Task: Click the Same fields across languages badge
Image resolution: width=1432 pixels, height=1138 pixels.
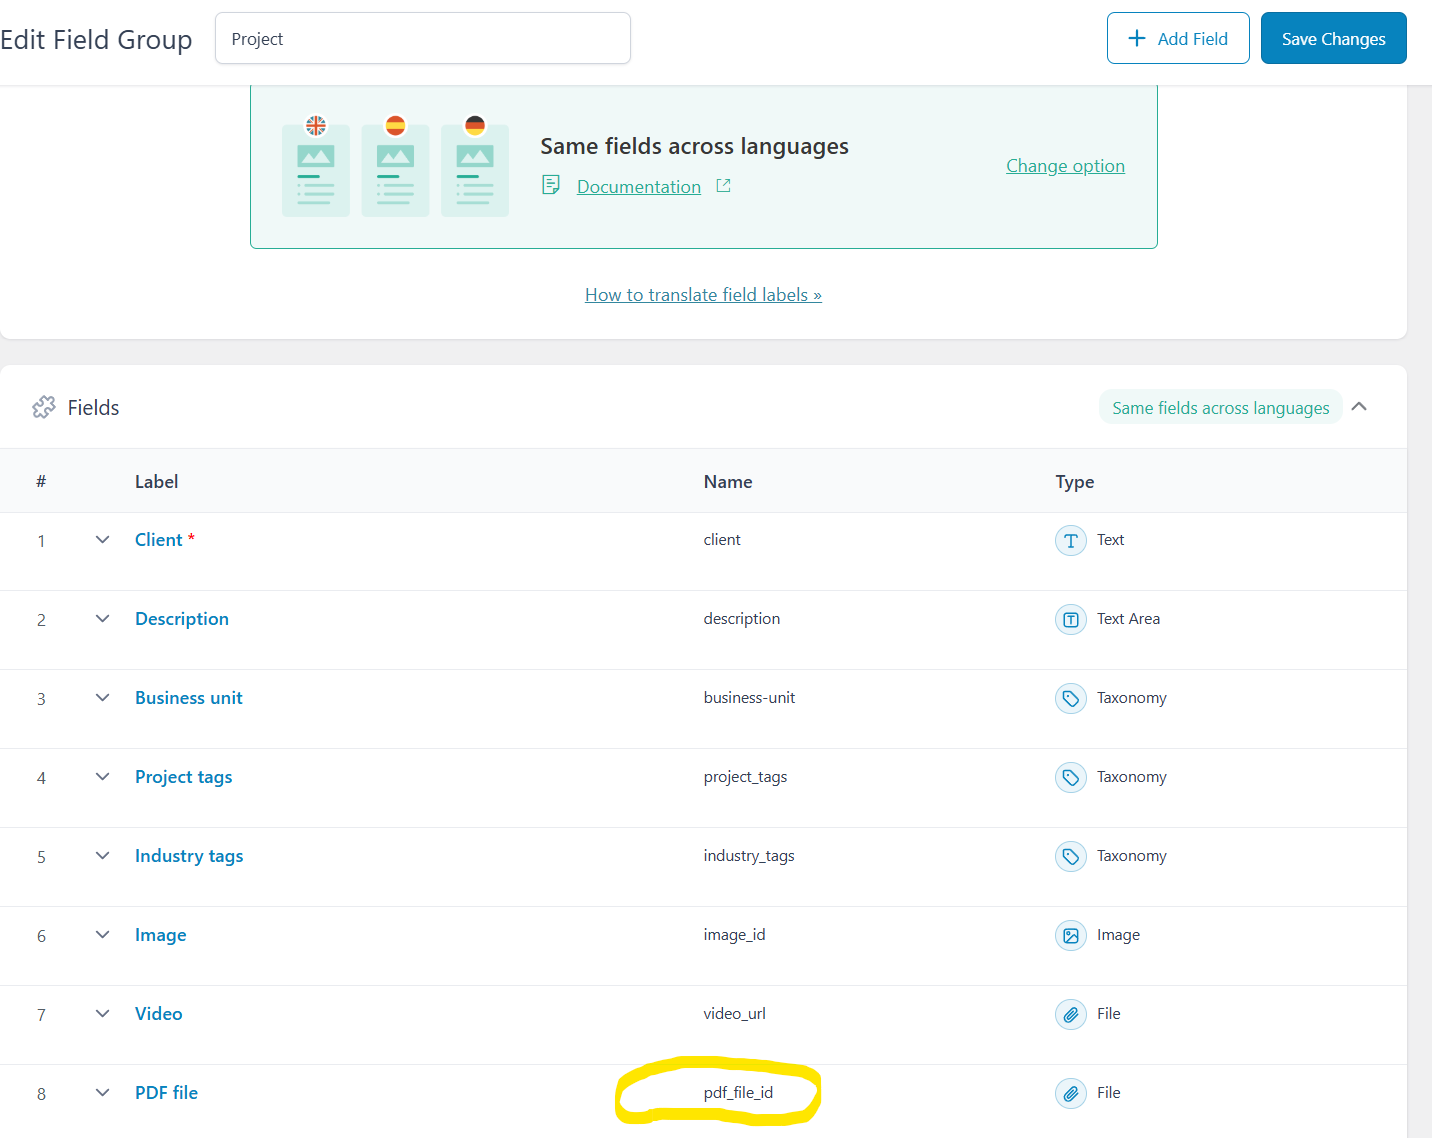Action: tap(1220, 408)
